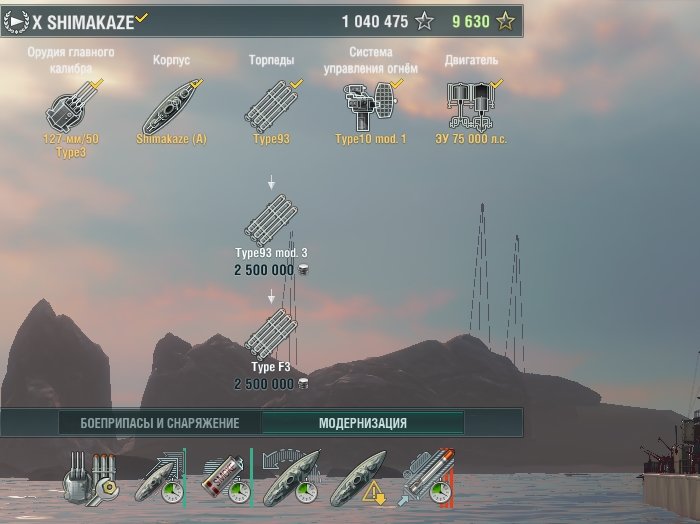700x524 pixels.
Task: Switch to the Модернизация tab
Action: (x=363, y=423)
